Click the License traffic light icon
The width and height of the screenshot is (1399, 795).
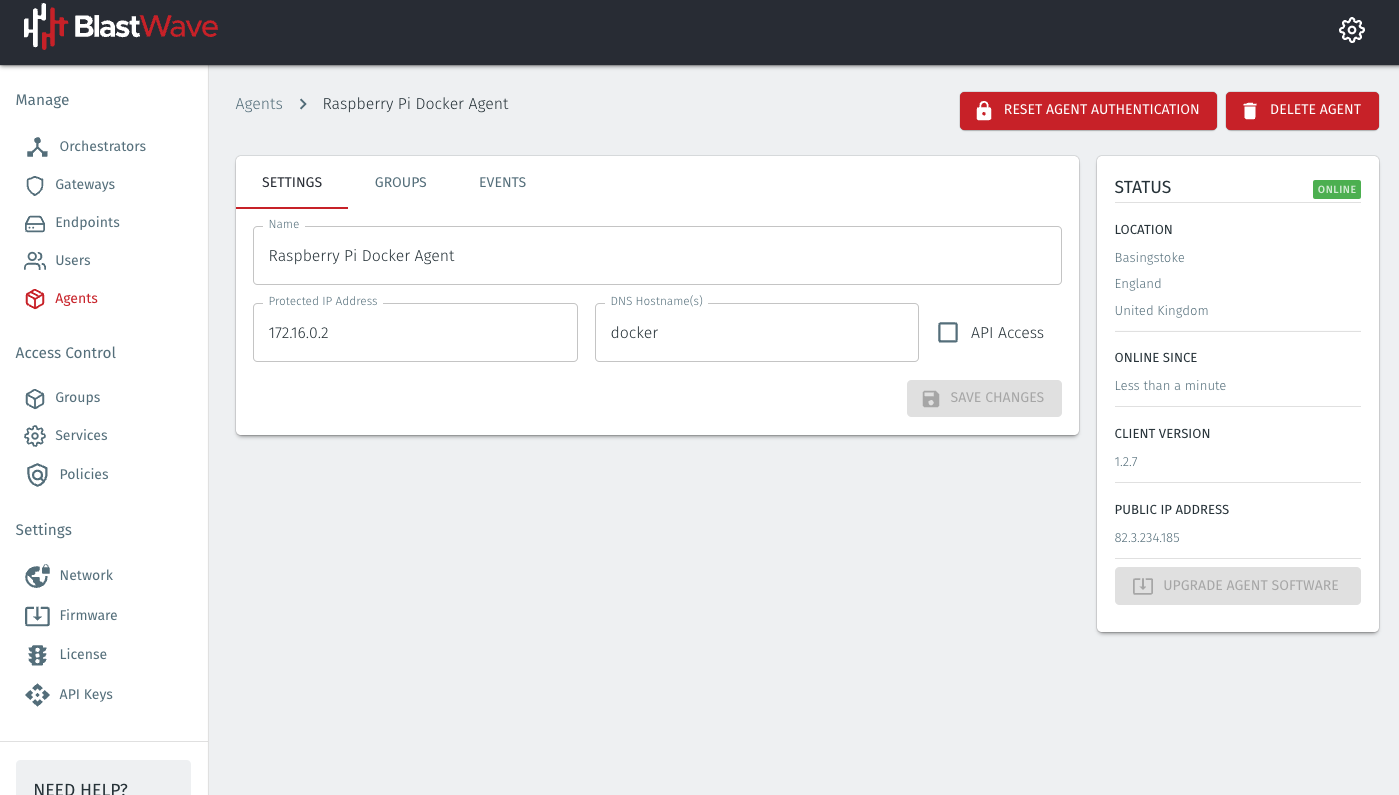click(x=37, y=655)
